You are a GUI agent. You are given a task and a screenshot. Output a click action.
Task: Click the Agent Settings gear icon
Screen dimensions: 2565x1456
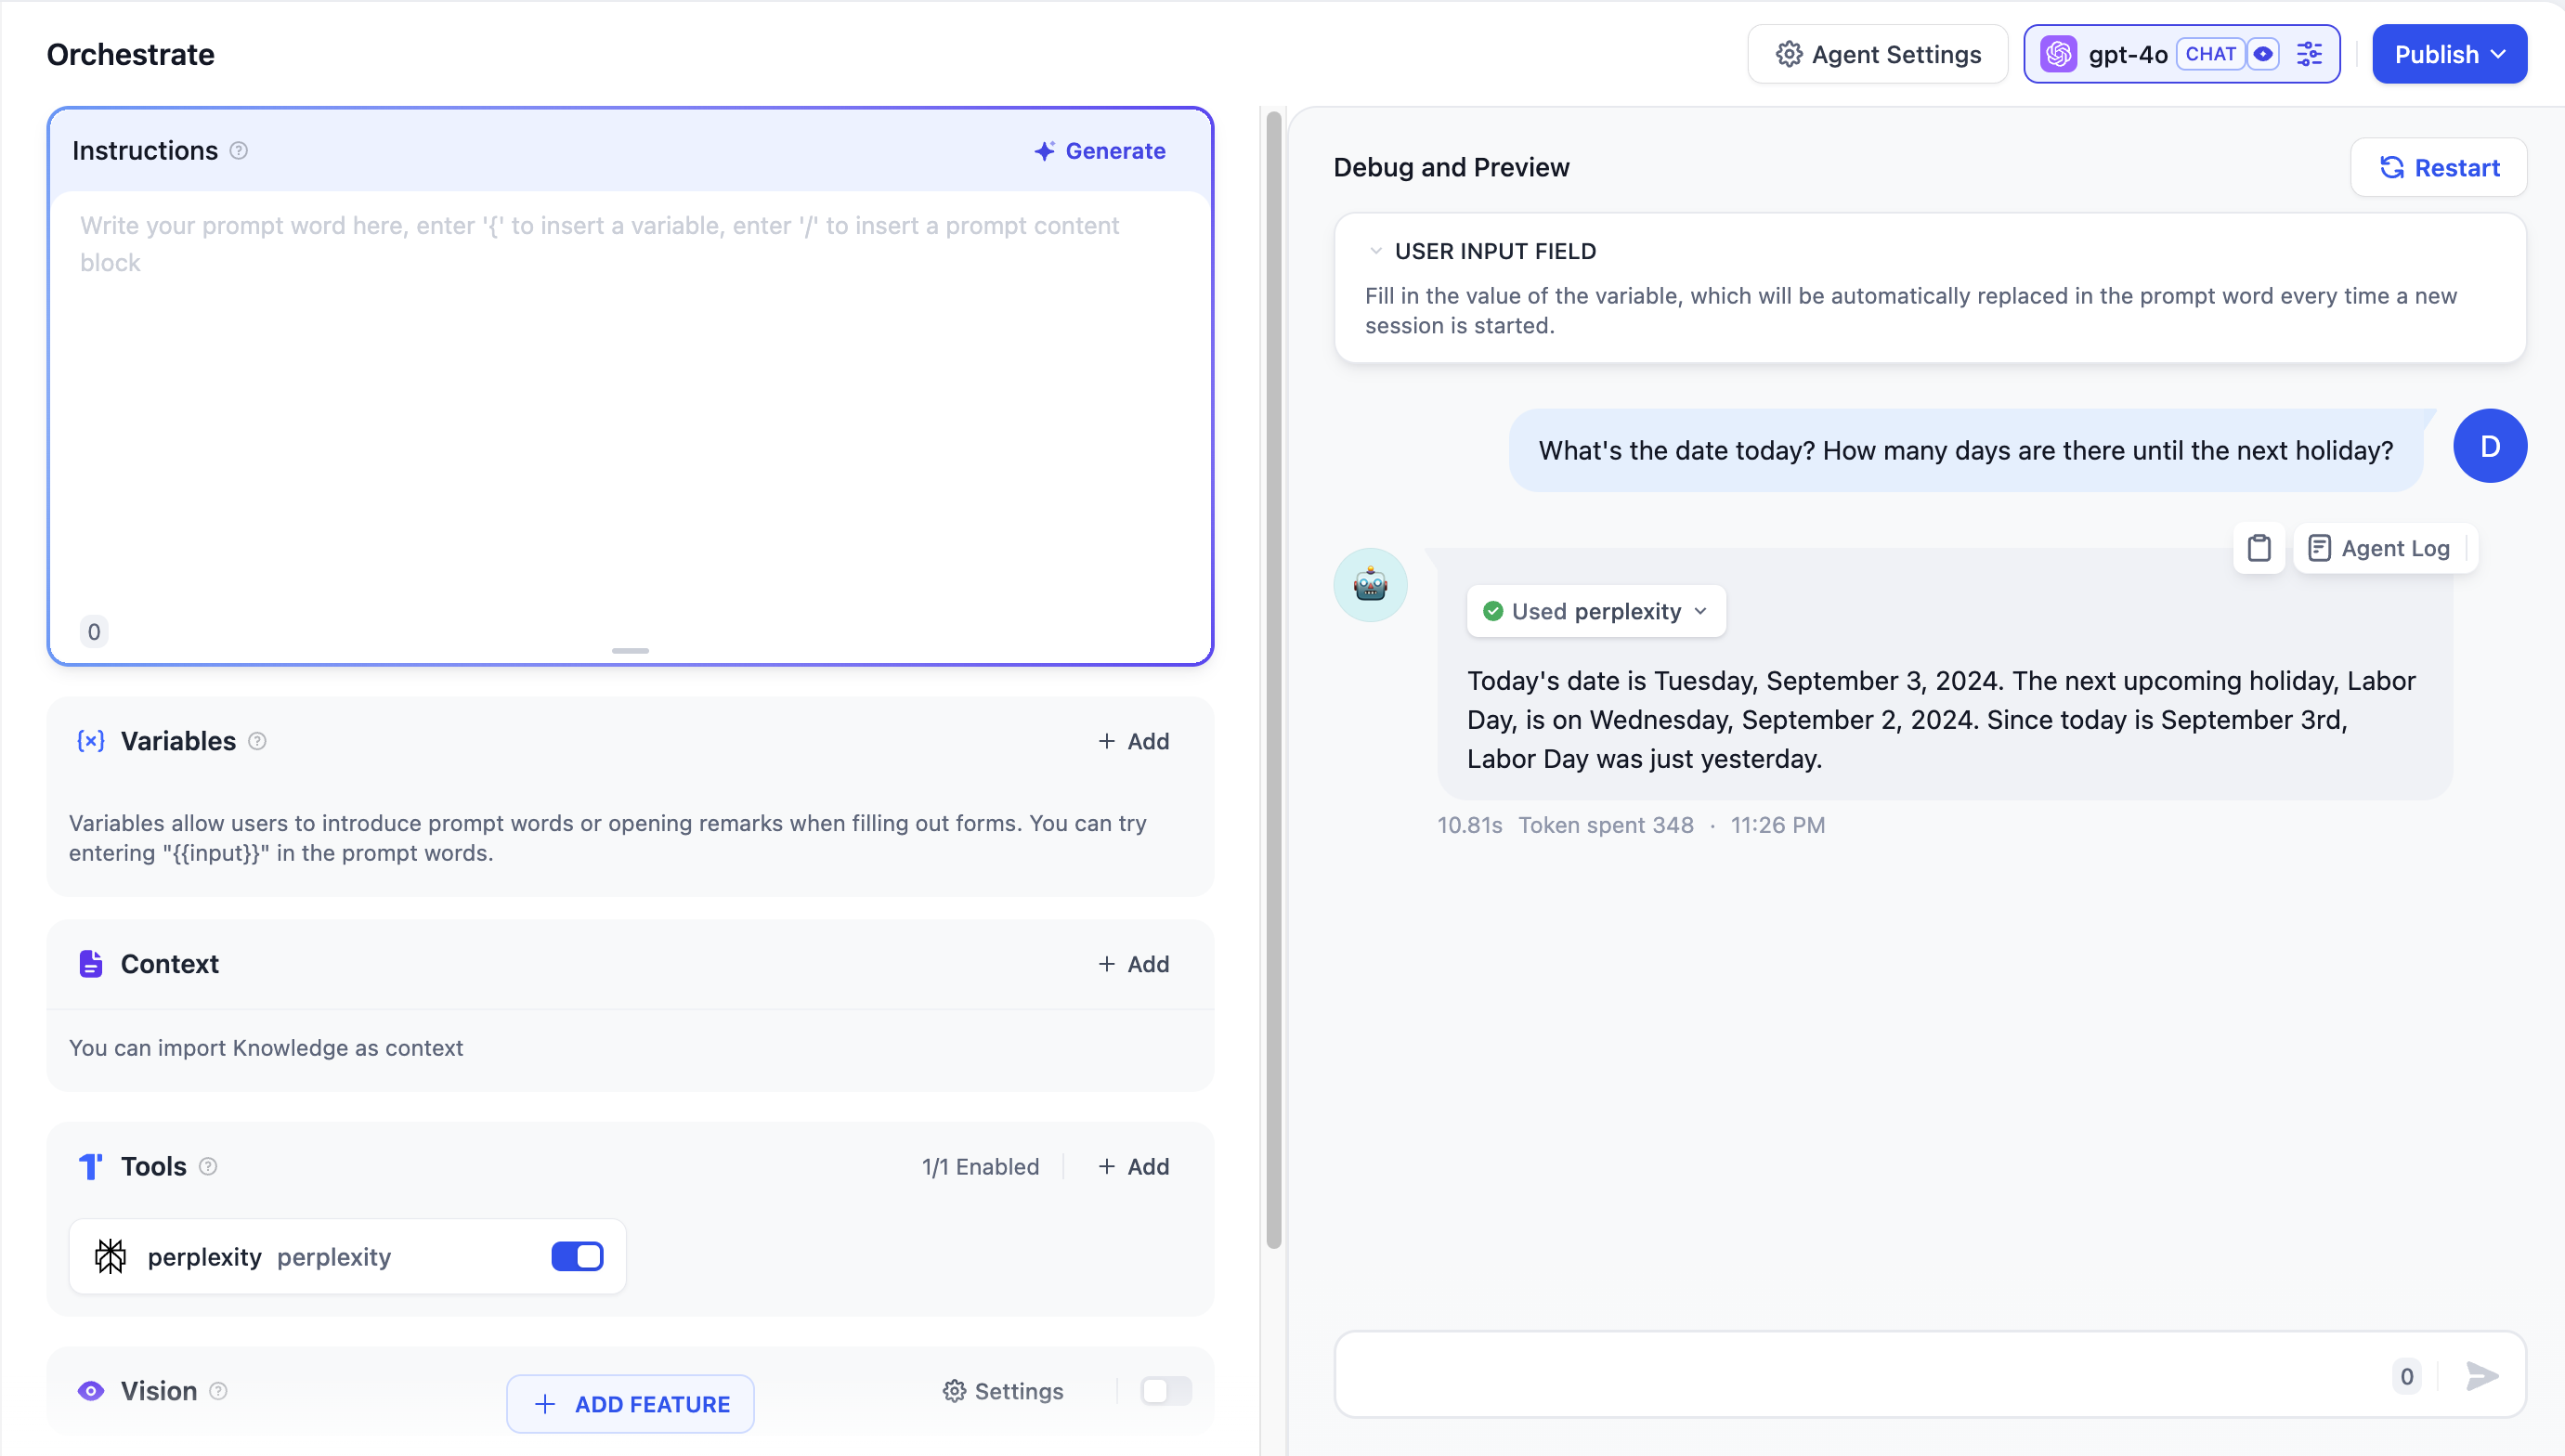[x=1789, y=54]
